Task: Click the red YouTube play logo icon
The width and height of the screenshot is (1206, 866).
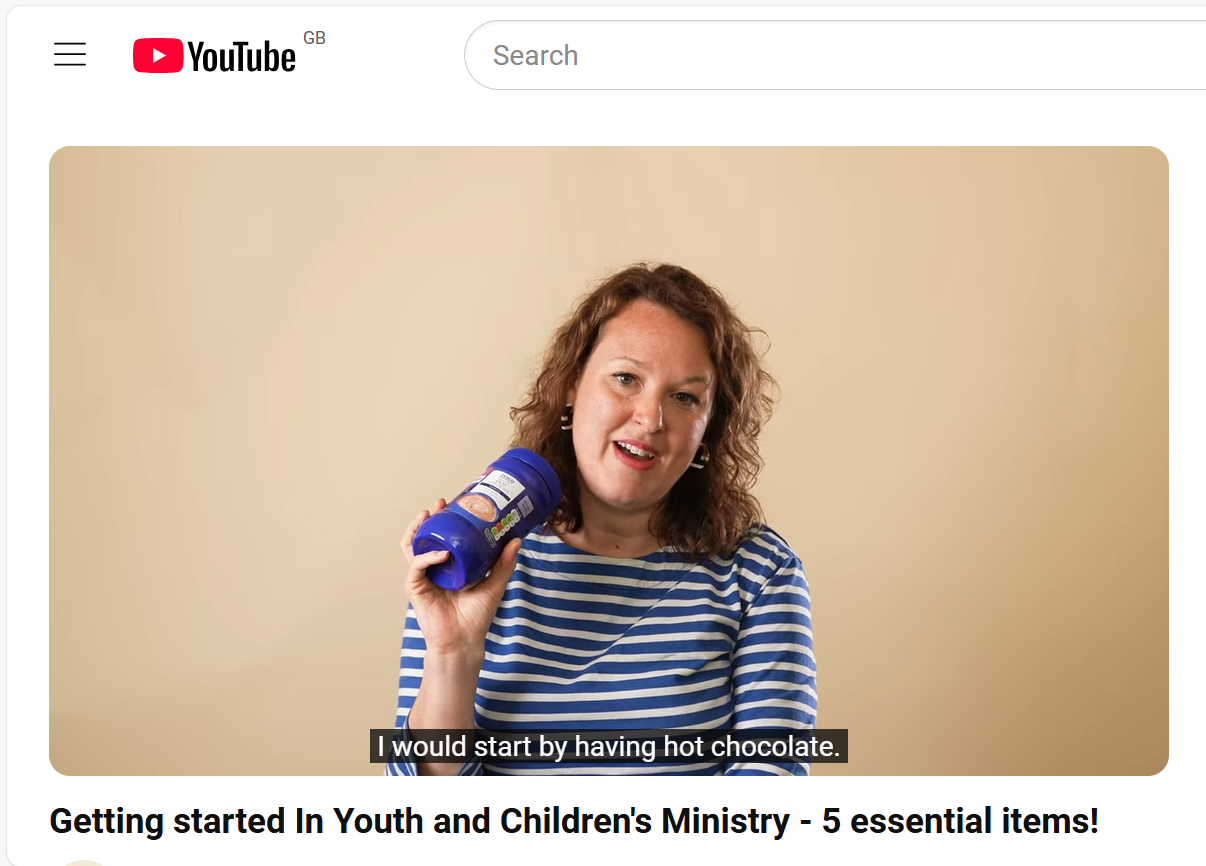Action: (x=158, y=55)
